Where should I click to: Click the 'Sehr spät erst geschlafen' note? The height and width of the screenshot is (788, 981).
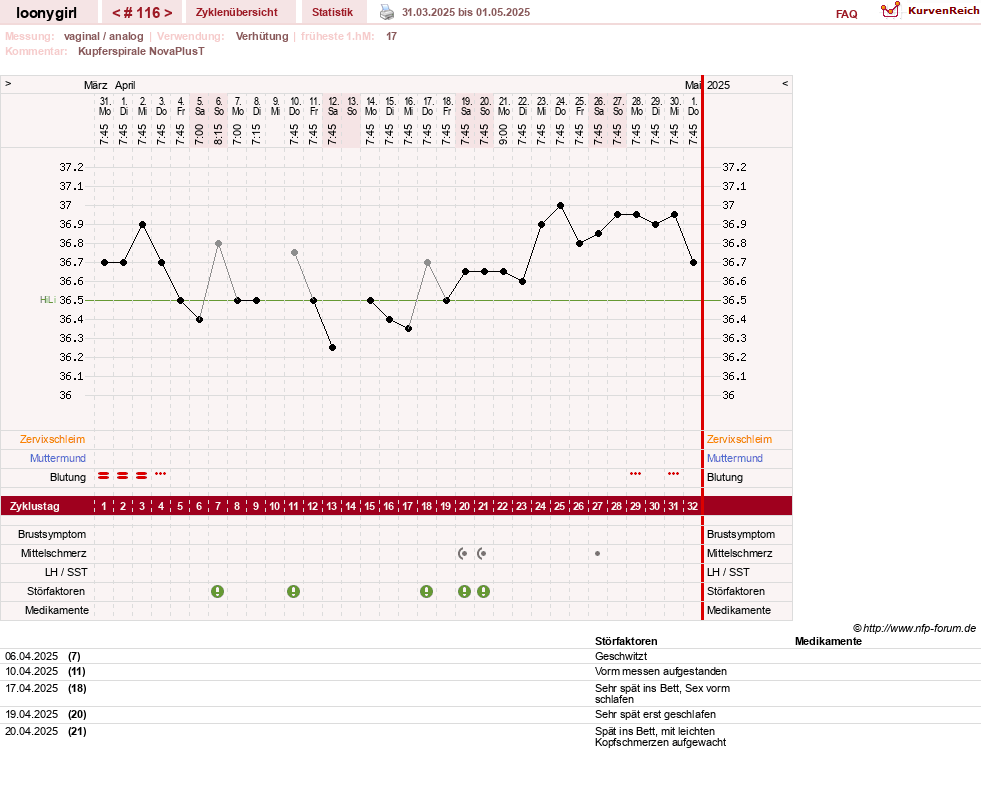tap(655, 715)
